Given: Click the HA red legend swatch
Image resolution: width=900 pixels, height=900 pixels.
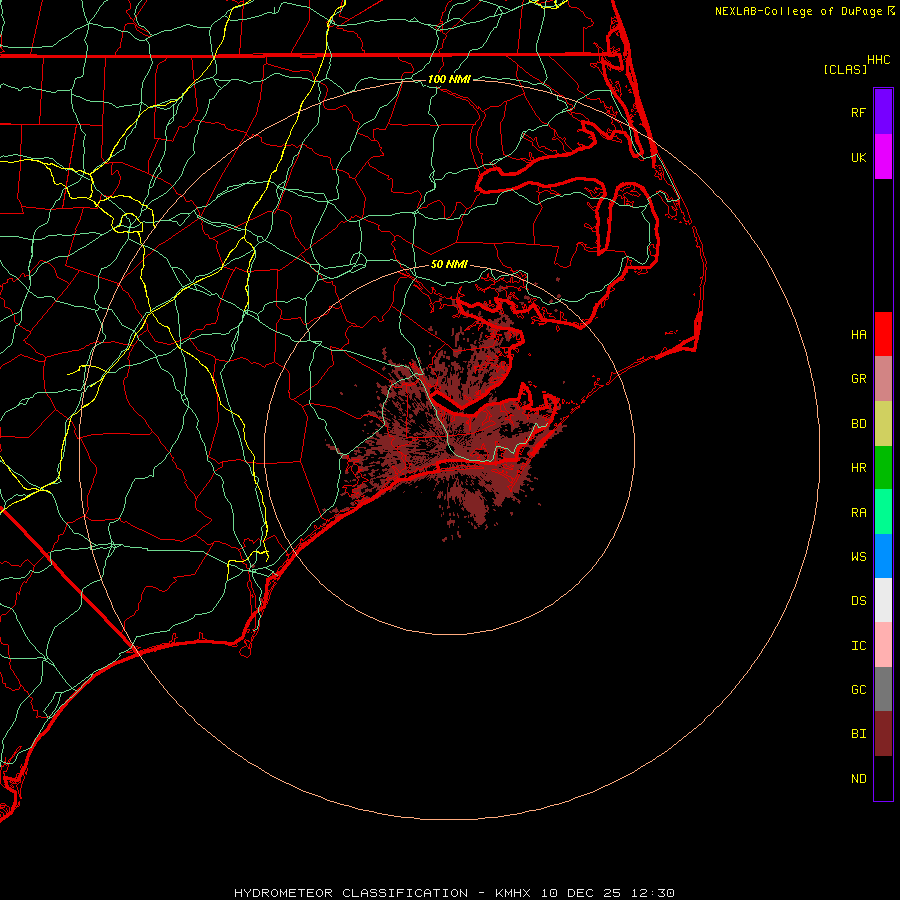Looking at the screenshot, I should 883,334.
